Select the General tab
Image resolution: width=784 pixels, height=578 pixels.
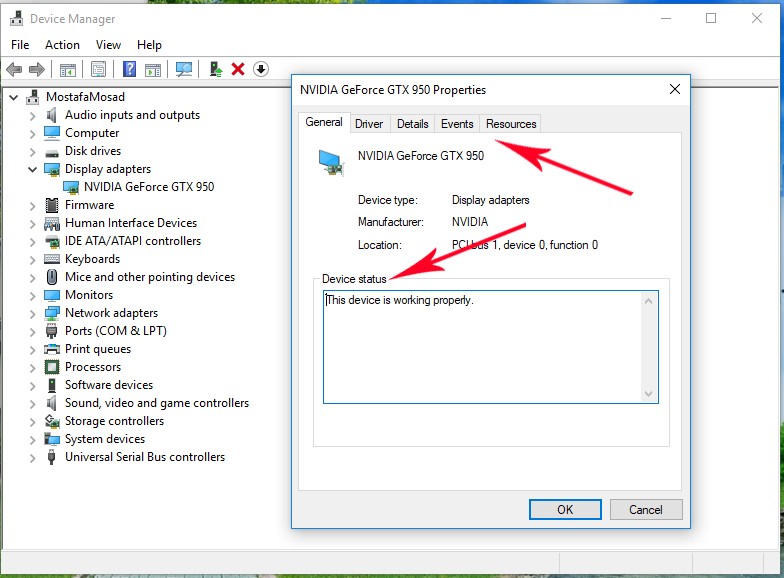click(324, 122)
